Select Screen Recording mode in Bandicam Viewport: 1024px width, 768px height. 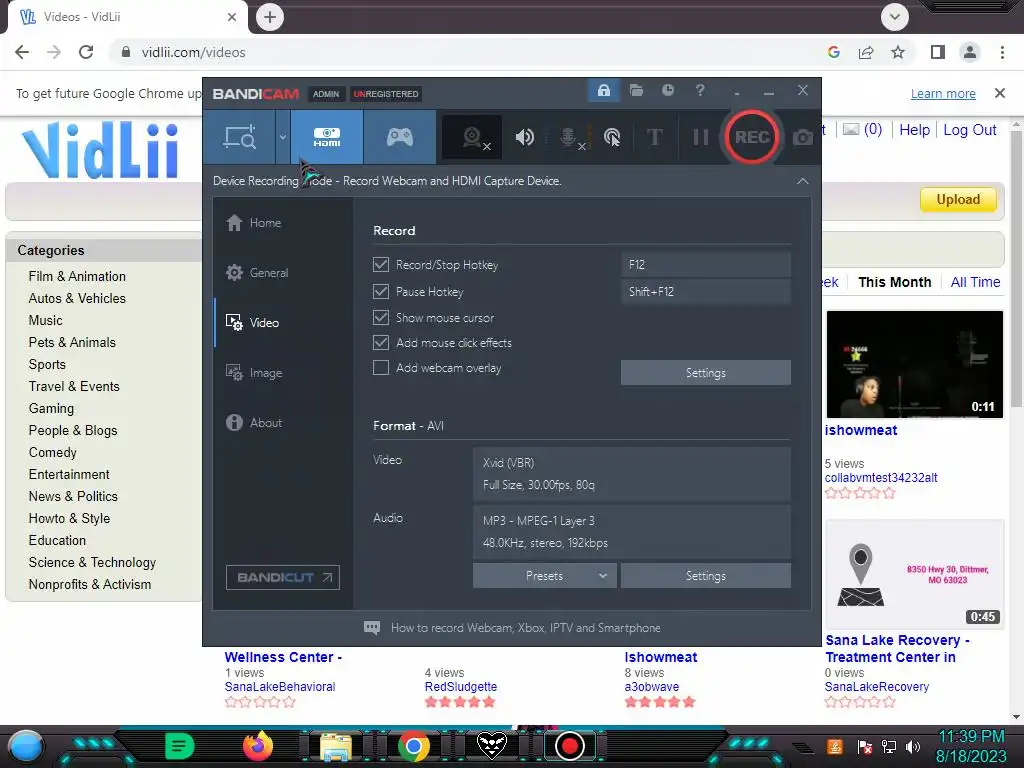(x=240, y=137)
